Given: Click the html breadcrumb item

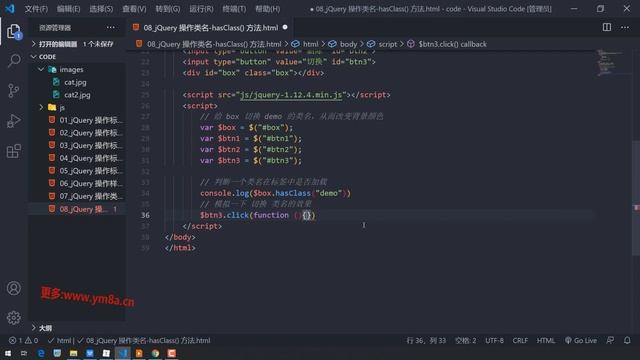Looking at the screenshot, I should tap(310, 44).
